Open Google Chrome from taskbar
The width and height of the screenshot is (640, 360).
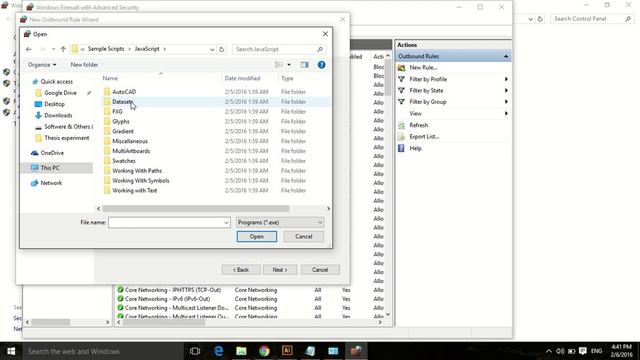pos(264,351)
